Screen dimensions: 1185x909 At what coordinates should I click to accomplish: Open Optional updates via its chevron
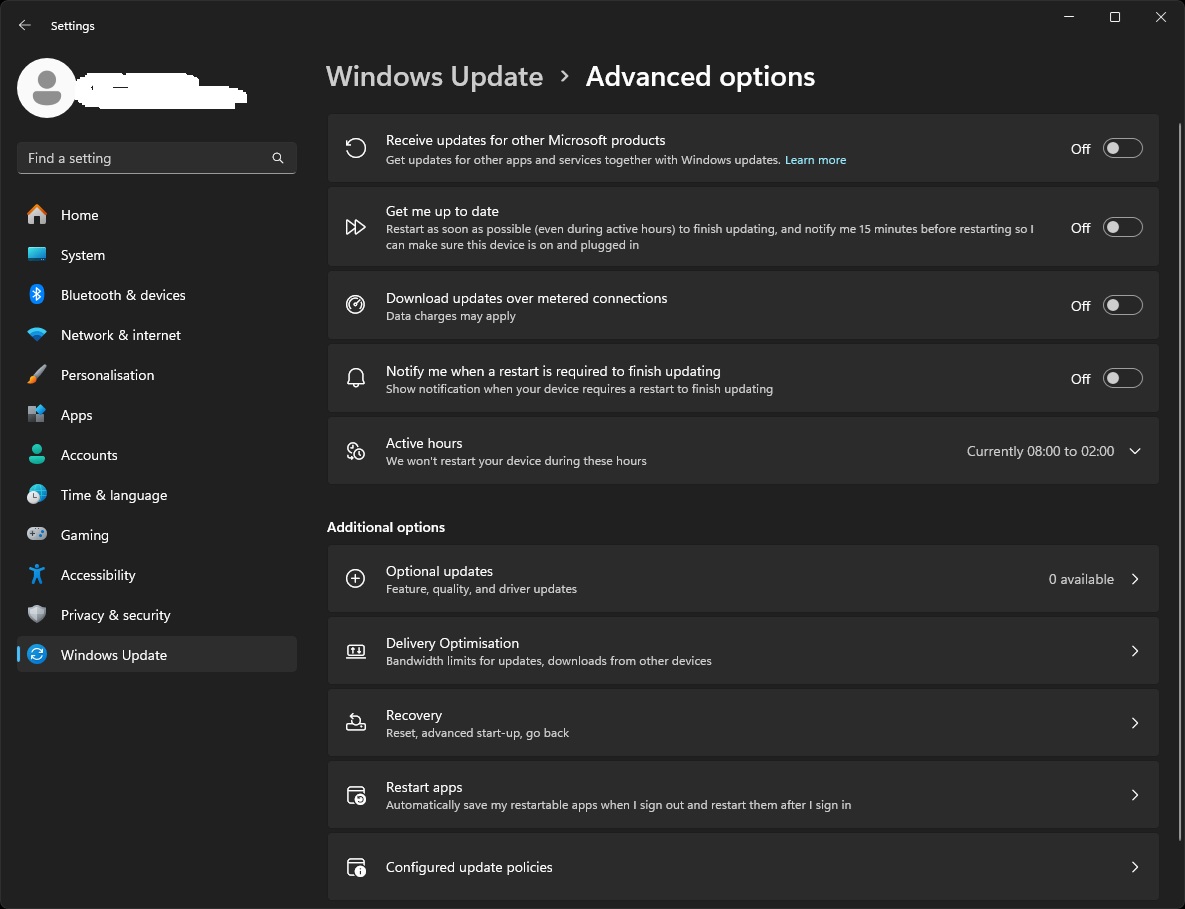click(1134, 579)
